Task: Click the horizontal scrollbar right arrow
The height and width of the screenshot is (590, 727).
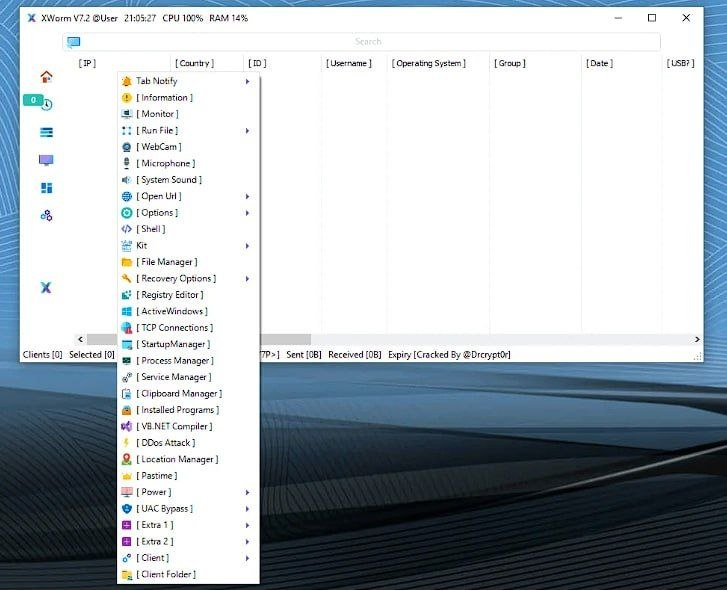Action: pos(697,339)
